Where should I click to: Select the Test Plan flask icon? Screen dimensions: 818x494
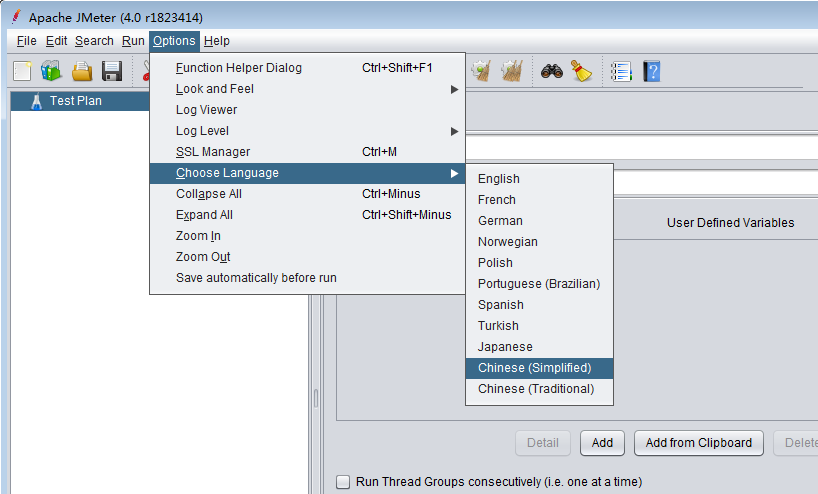(x=37, y=101)
